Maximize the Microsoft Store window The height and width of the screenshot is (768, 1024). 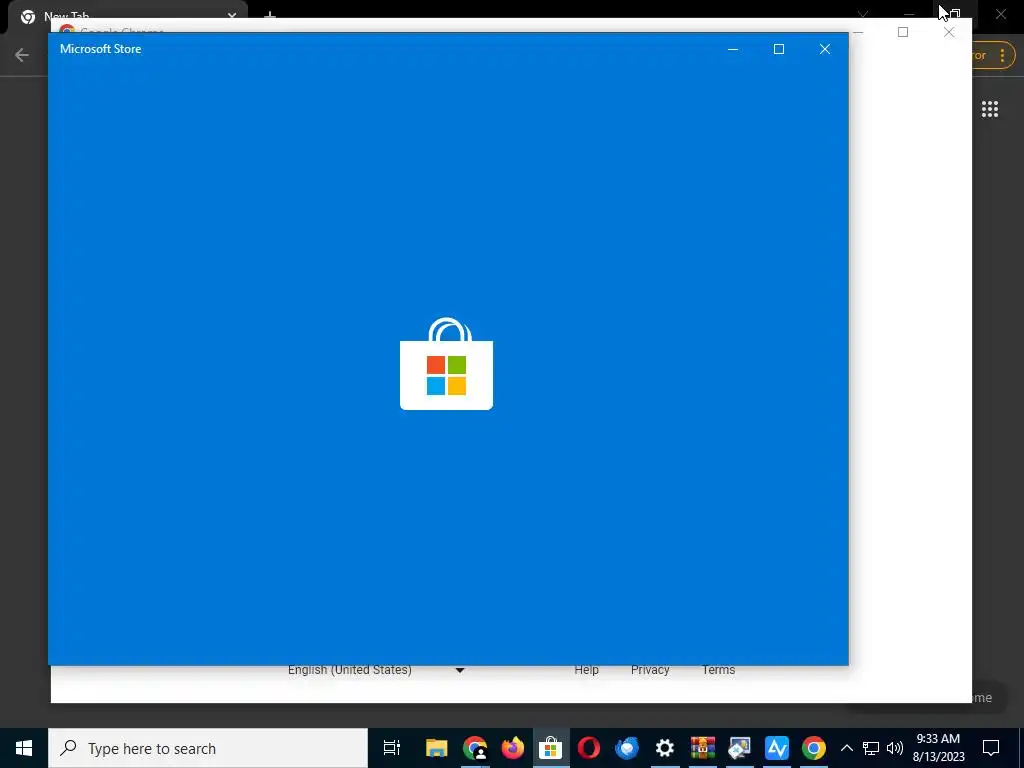778,49
